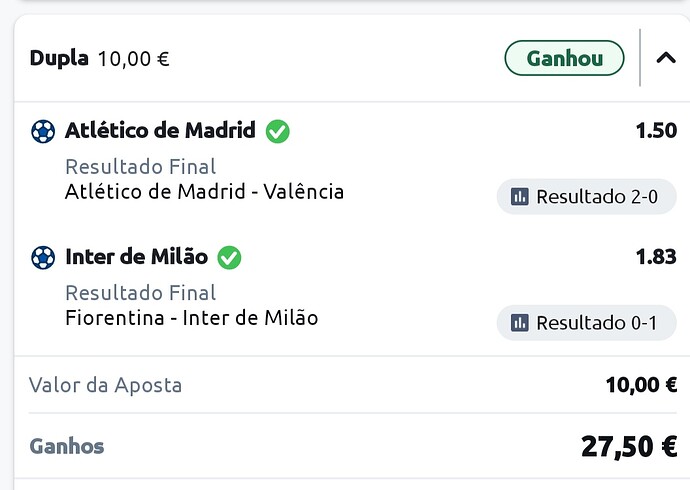Click the Ganhos 27,50 € amount
This screenshot has height=490, width=690.
(629, 446)
